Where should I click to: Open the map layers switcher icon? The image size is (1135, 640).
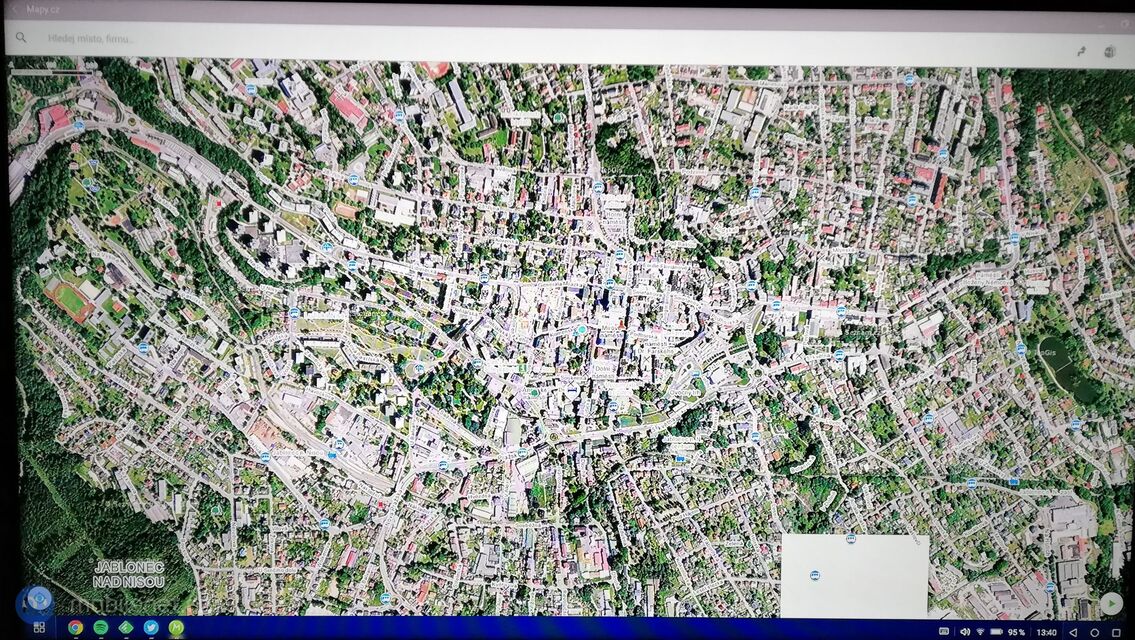point(1109,51)
